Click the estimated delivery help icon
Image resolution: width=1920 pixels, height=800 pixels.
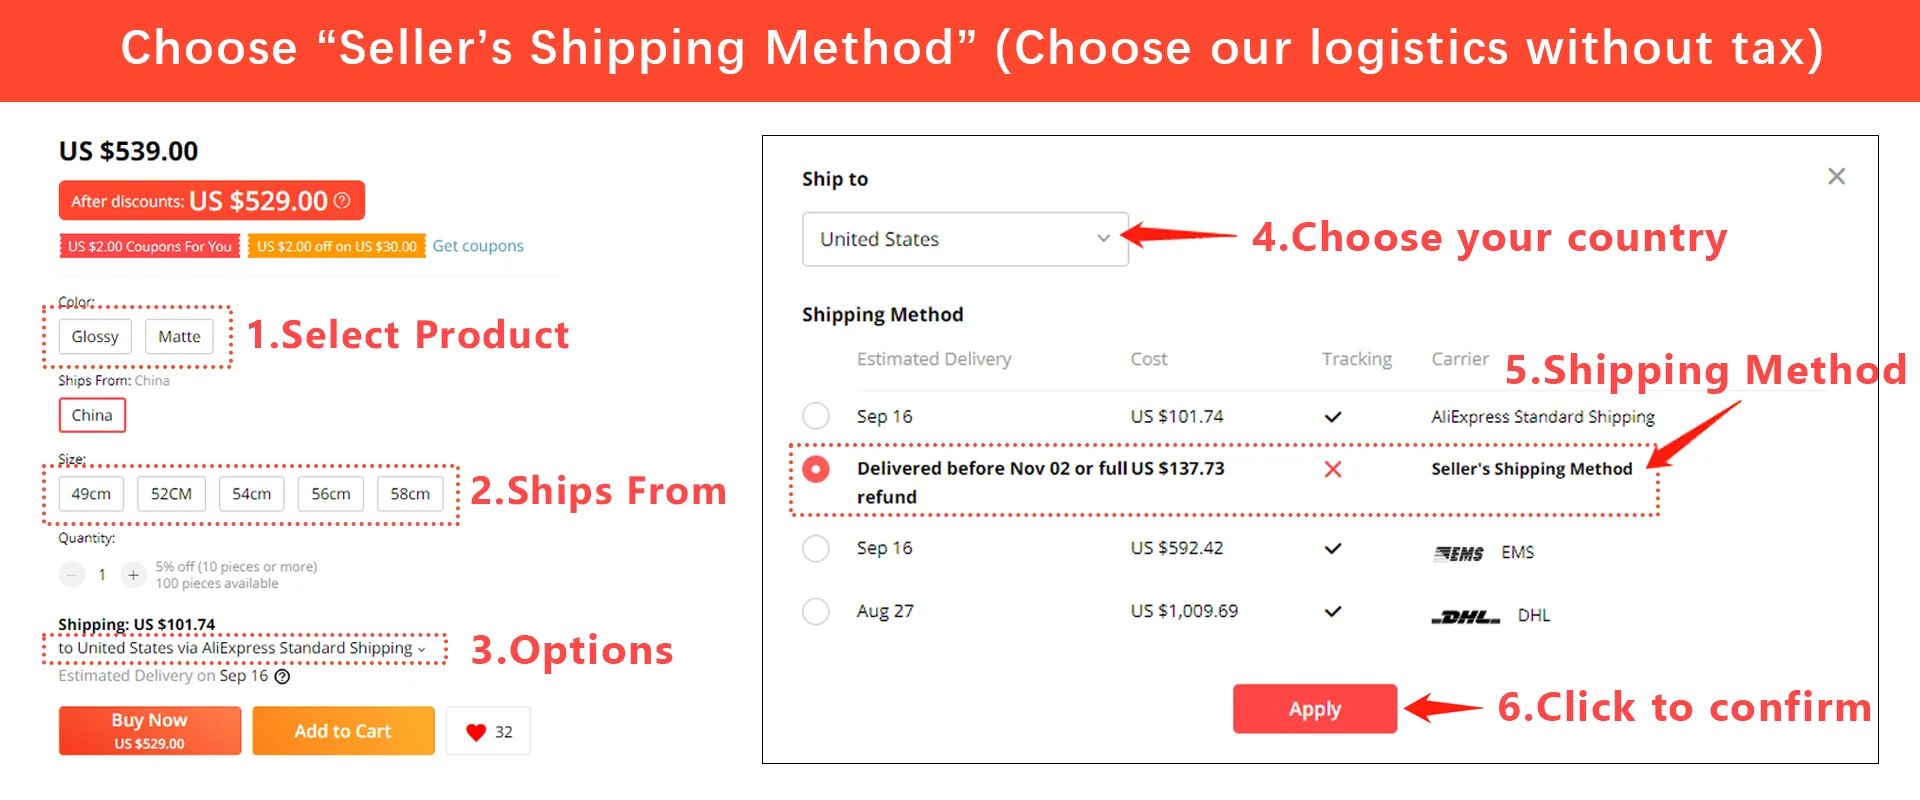click(282, 677)
